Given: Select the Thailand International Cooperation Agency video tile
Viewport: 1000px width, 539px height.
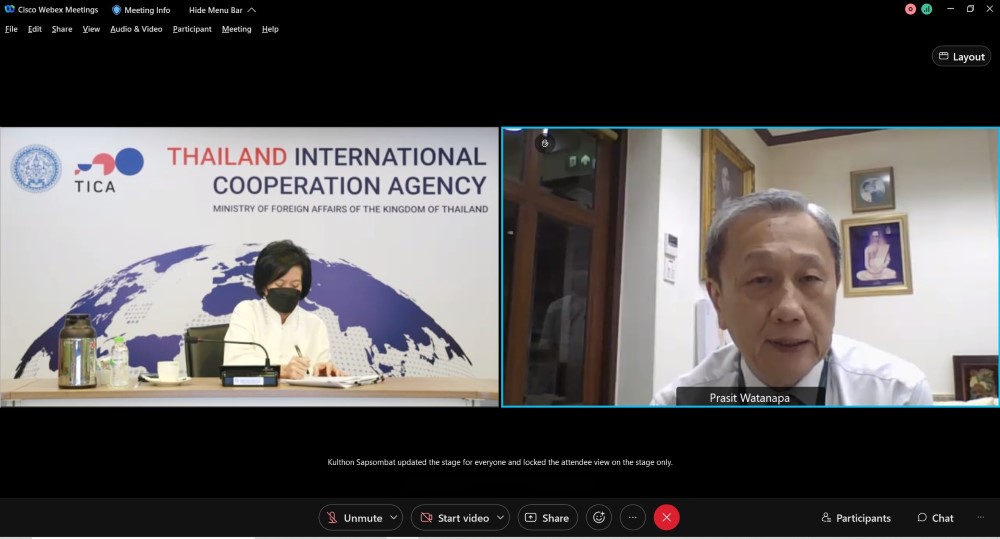Looking at the screenshot, I should 249,266.
